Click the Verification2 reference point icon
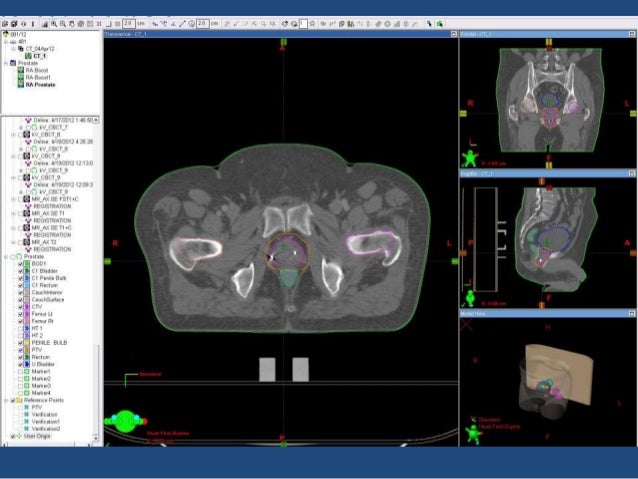Image resolution: width=638 pixels, height=479 pixels. click(x=27, y=429)
